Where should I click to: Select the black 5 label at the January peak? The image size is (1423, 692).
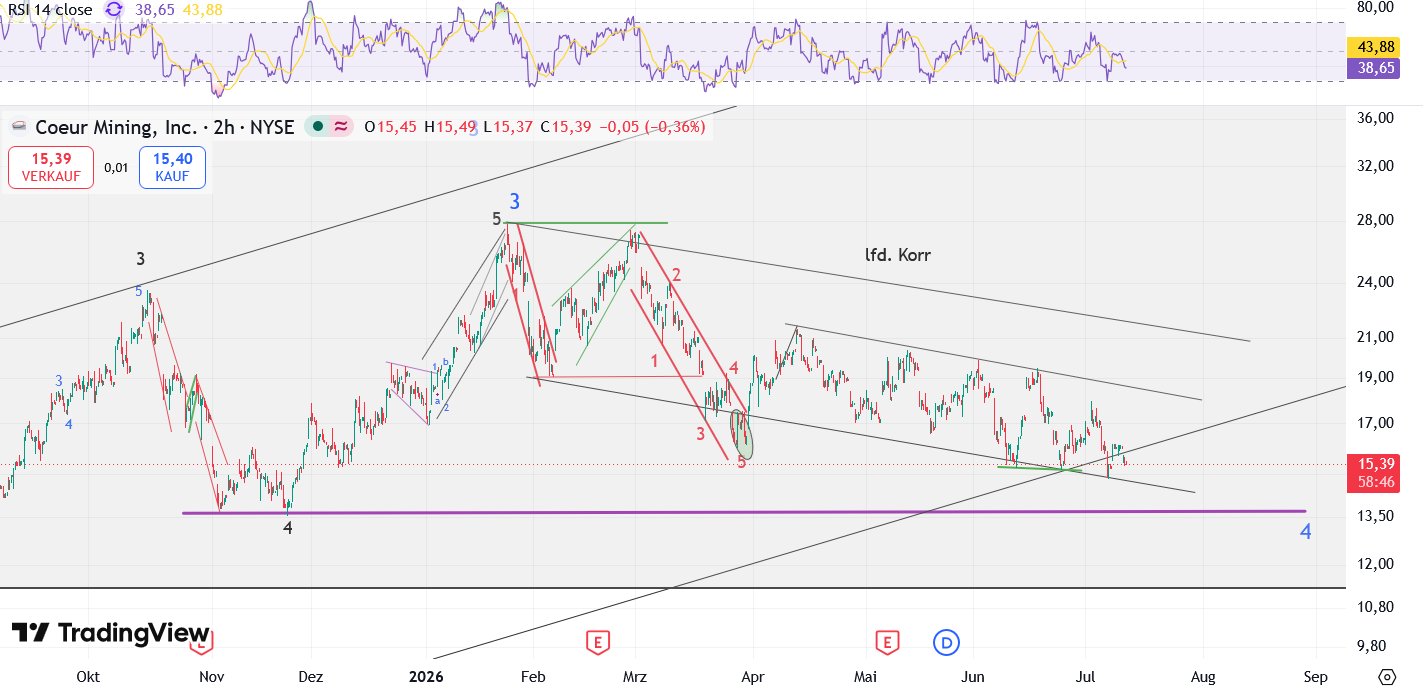pyautogui.click(x=496, y=218)
